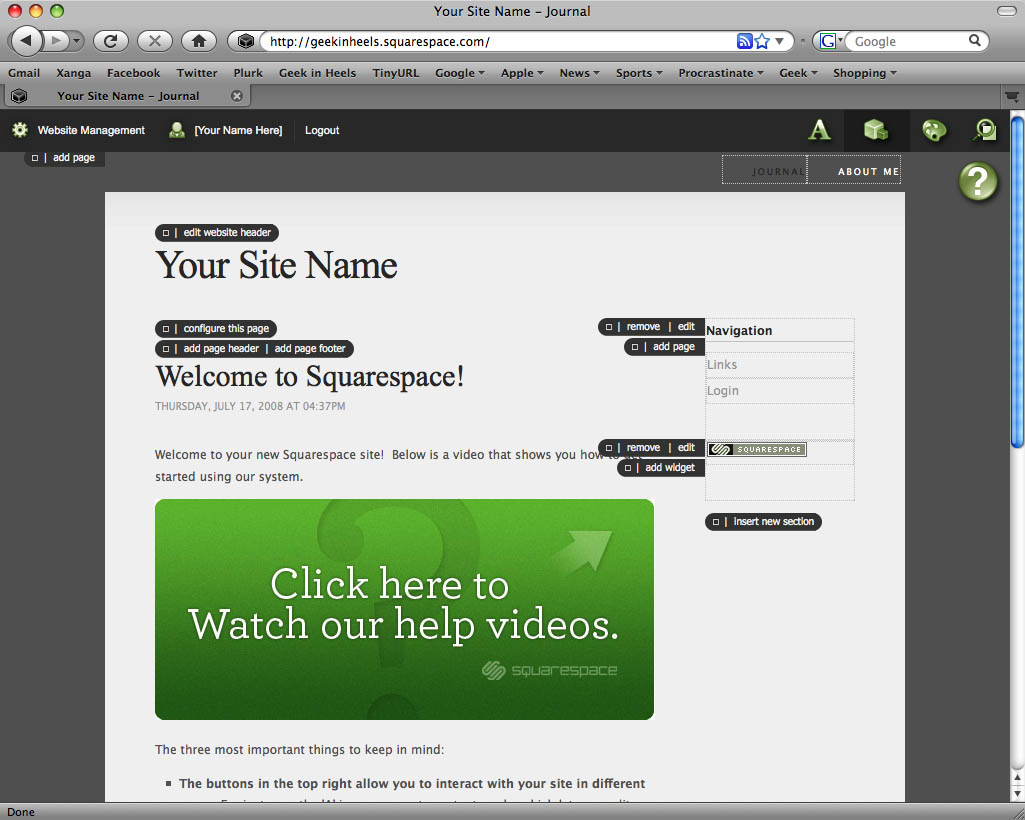Click insert new section button
1025x820 pixels.
click(x=773, y=521)
